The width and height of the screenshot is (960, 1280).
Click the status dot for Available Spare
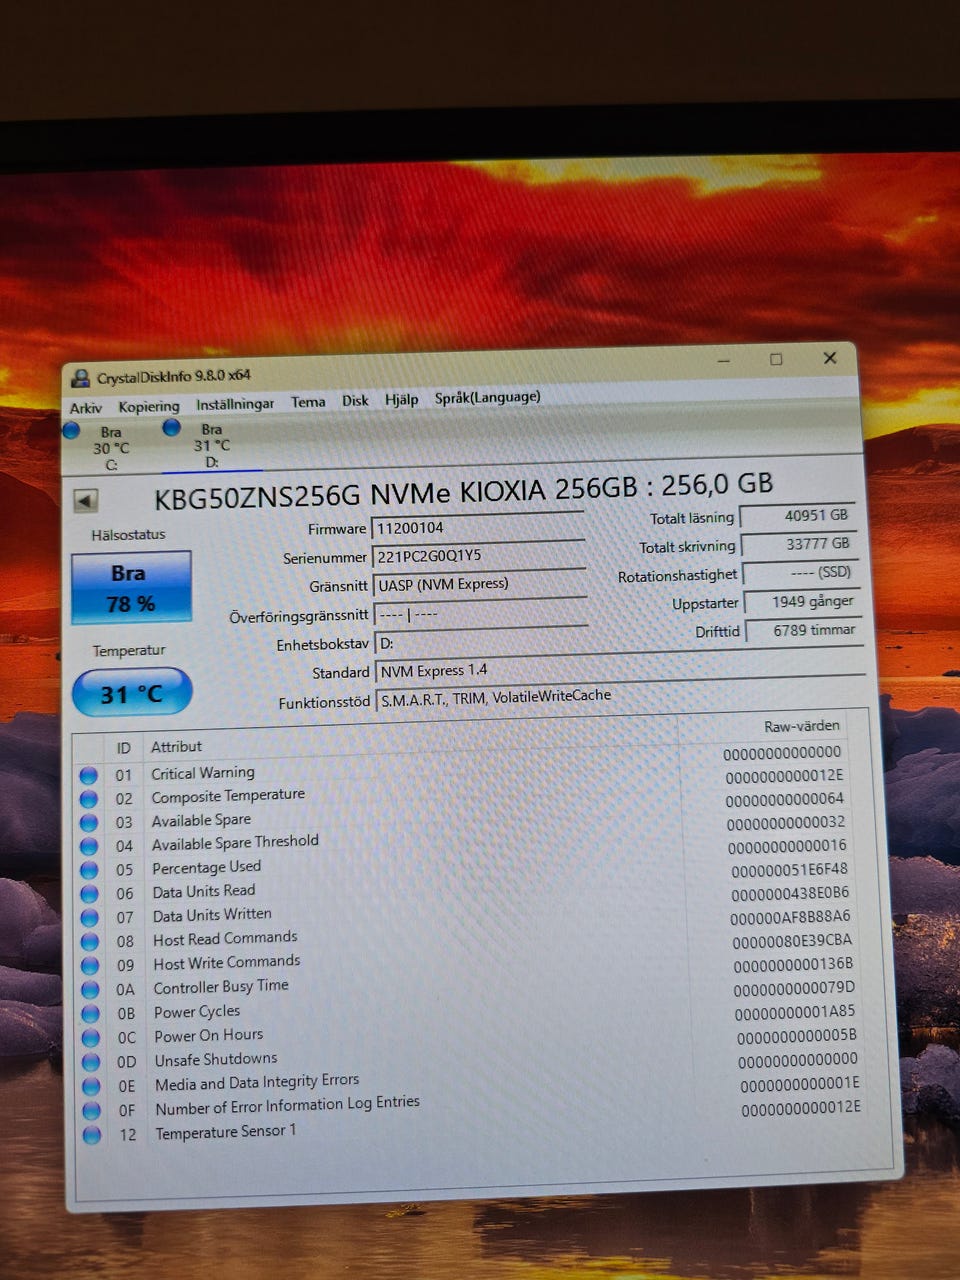point(89,822)
